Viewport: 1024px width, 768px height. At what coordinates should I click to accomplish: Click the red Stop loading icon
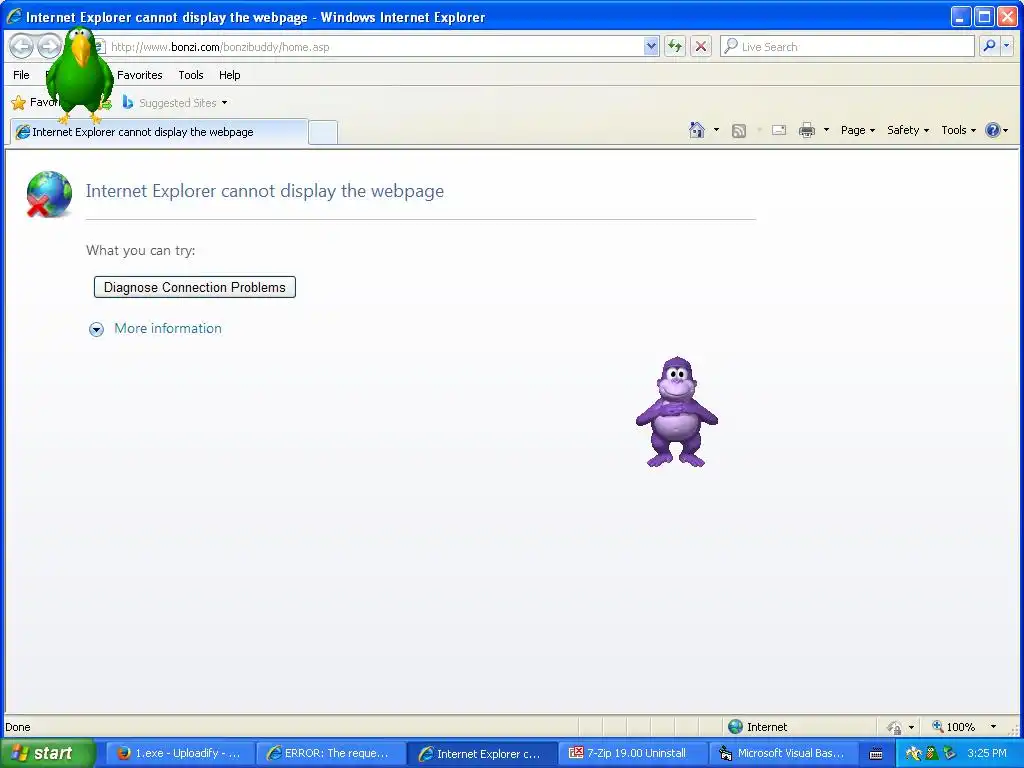point(701,46)
